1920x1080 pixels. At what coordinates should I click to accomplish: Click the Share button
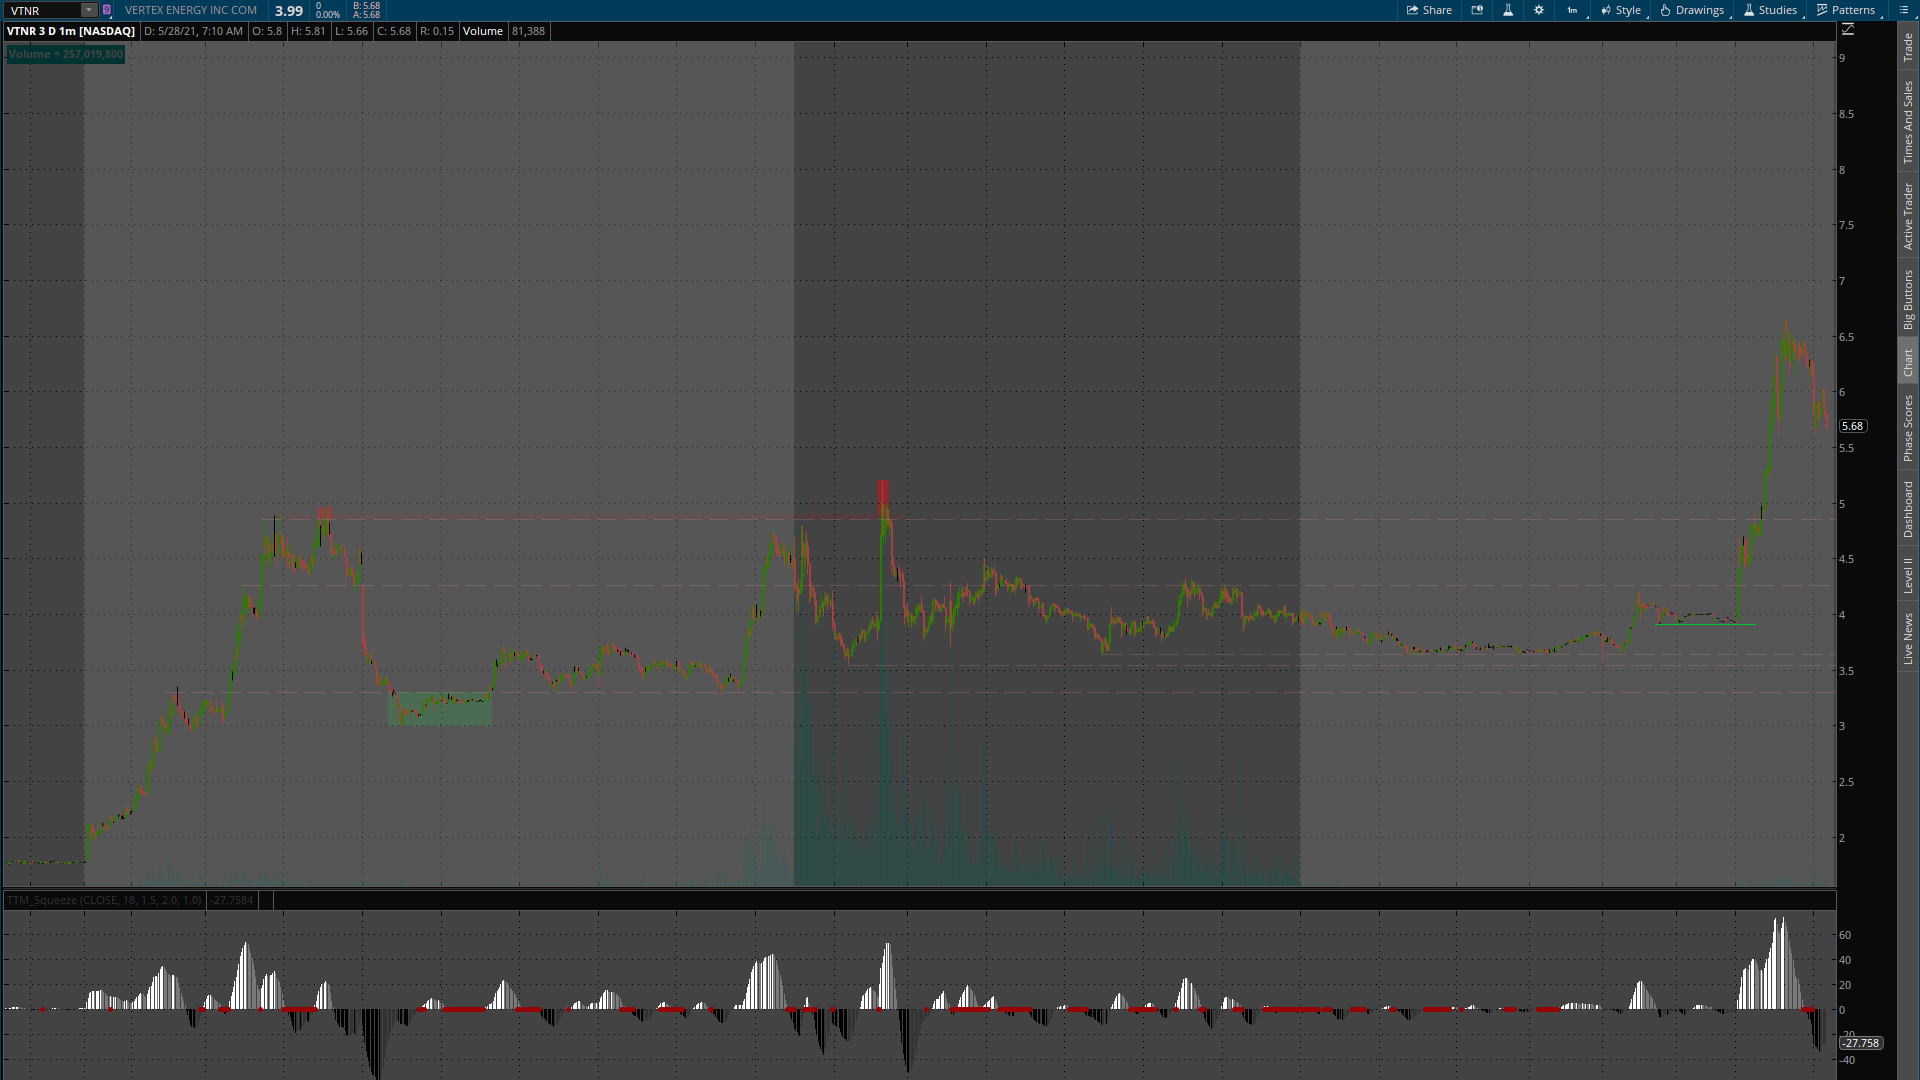(x=1429, y=10)
